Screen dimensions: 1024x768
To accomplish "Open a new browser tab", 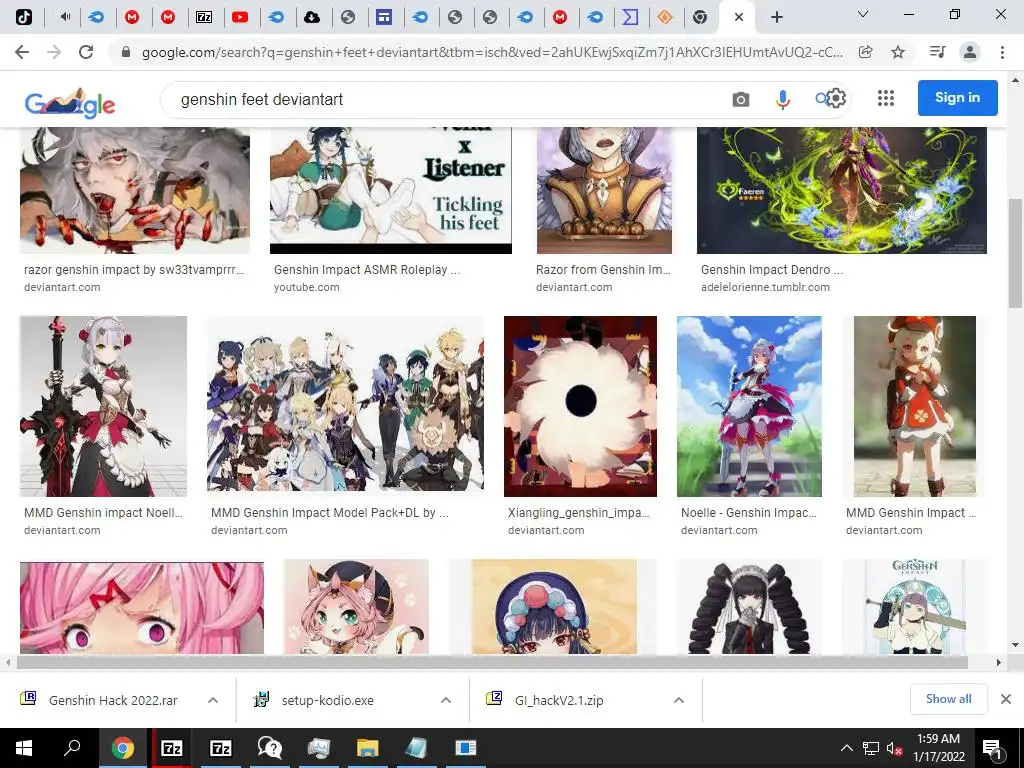I will [776, 17].
